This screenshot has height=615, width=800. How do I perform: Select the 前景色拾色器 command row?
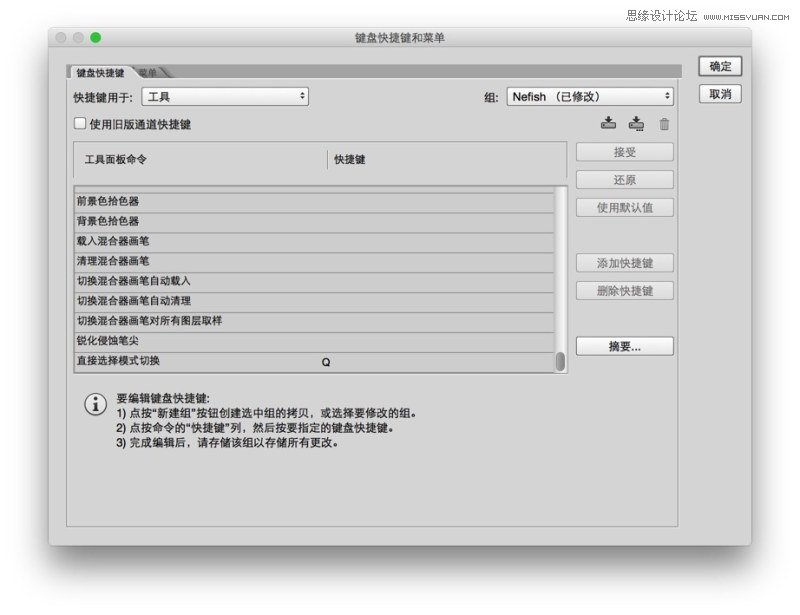(x=200, y=199)
